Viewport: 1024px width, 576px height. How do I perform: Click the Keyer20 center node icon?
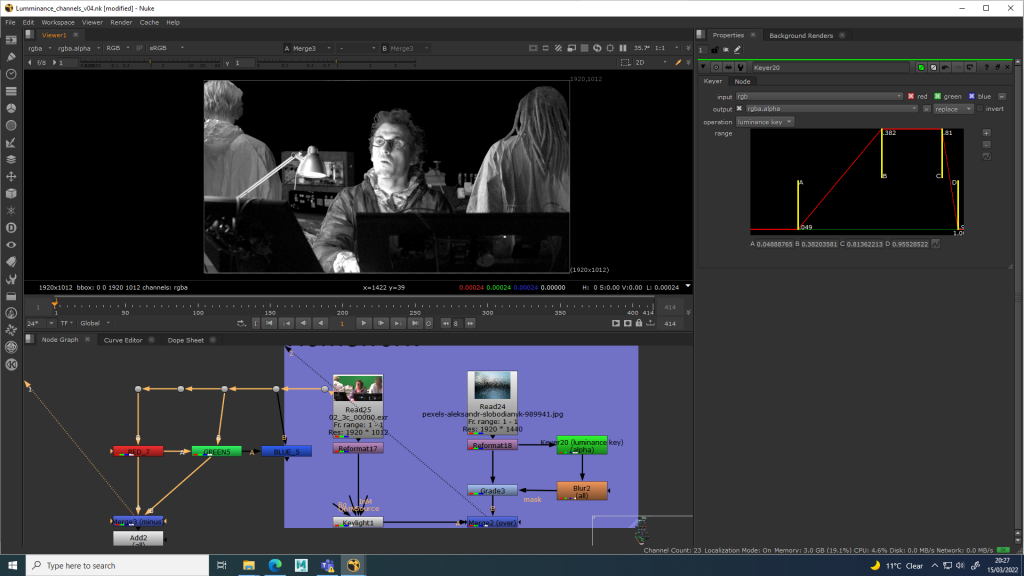coord(716,67)
